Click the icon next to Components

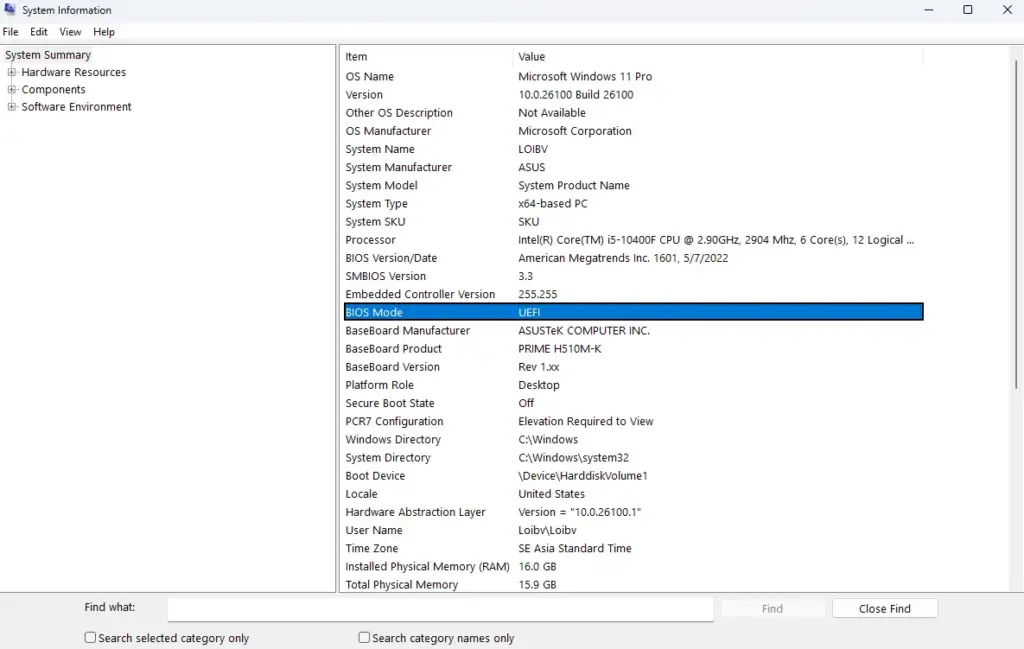pos(10,89)
